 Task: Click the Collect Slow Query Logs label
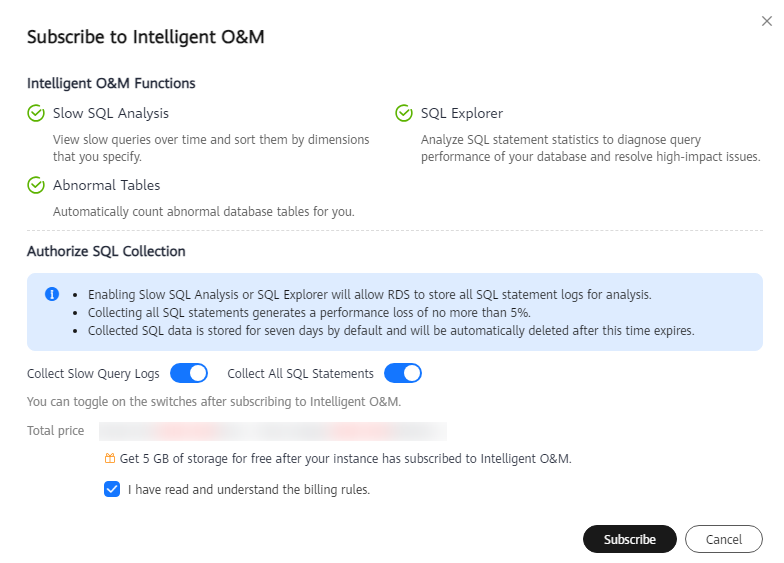(x=93, y=374)
